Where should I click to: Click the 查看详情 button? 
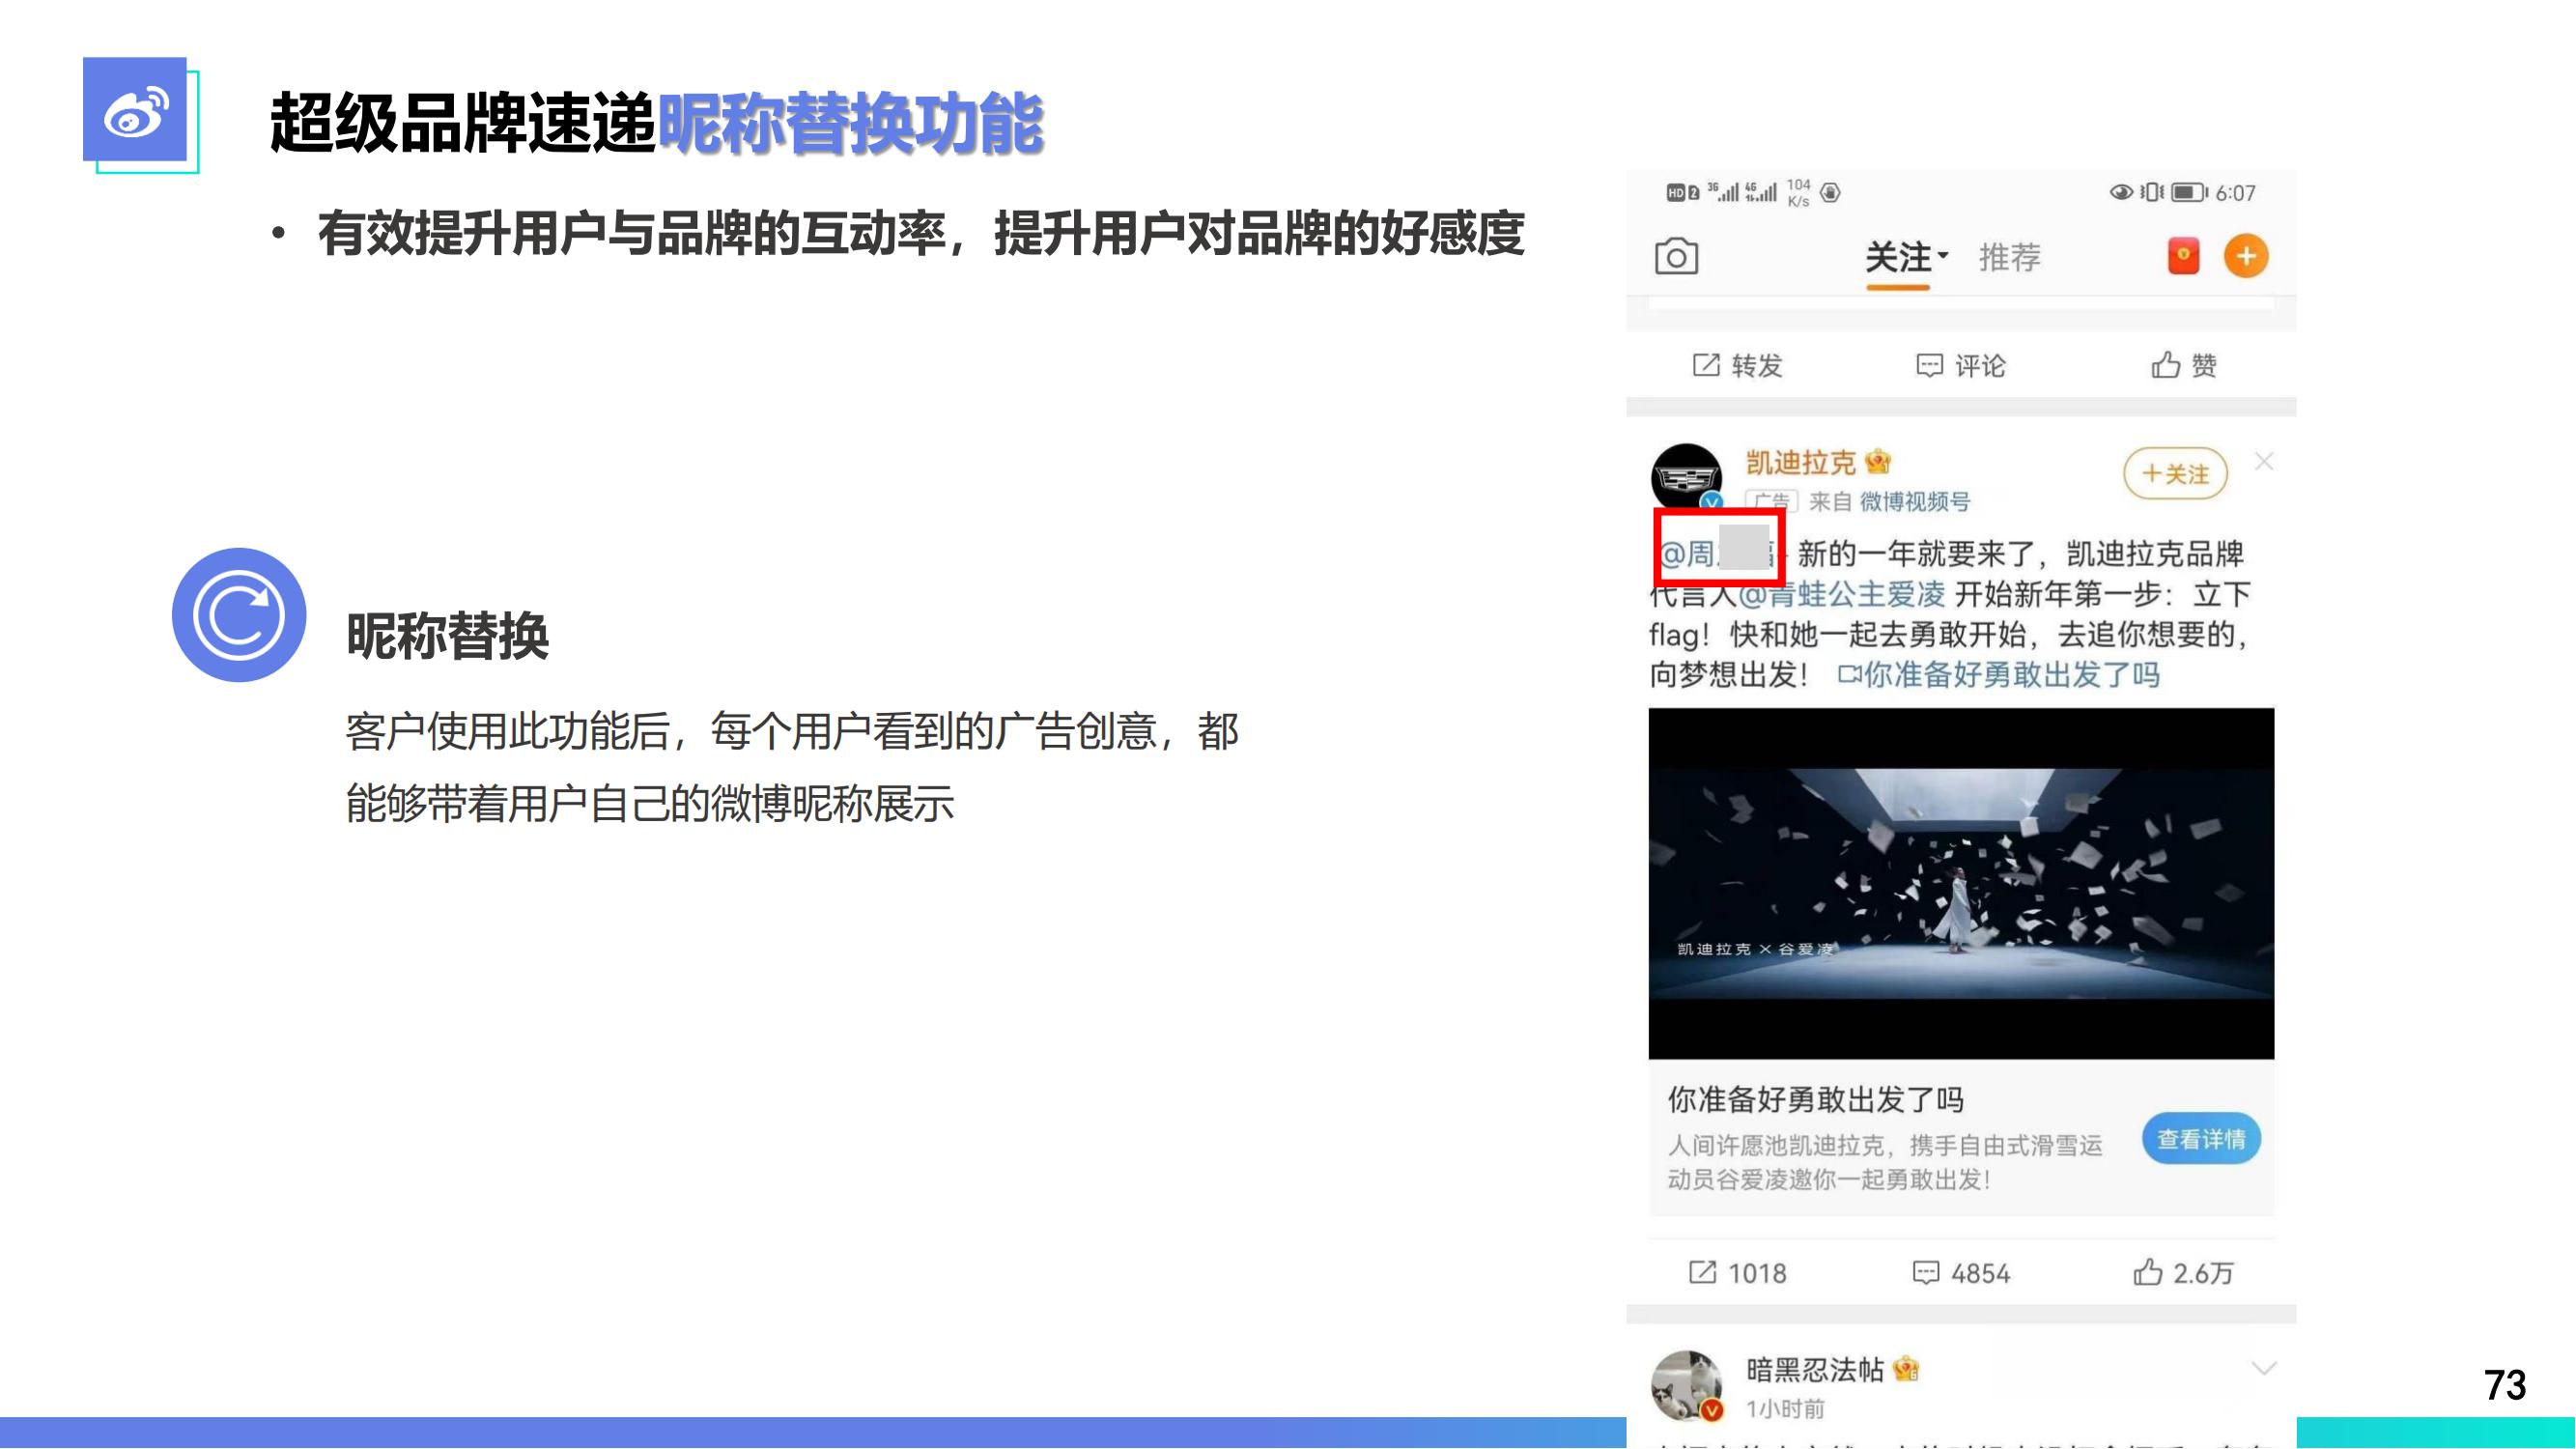click(x=2201, y=1139)
